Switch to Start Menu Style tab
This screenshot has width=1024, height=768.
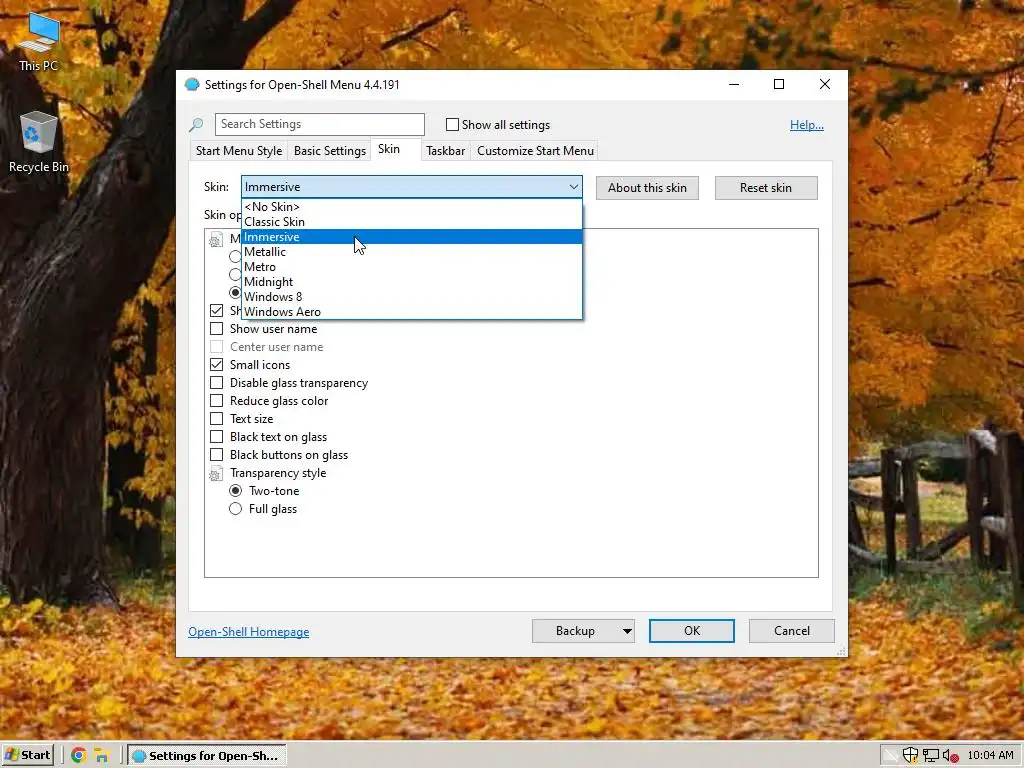[239, 151]
